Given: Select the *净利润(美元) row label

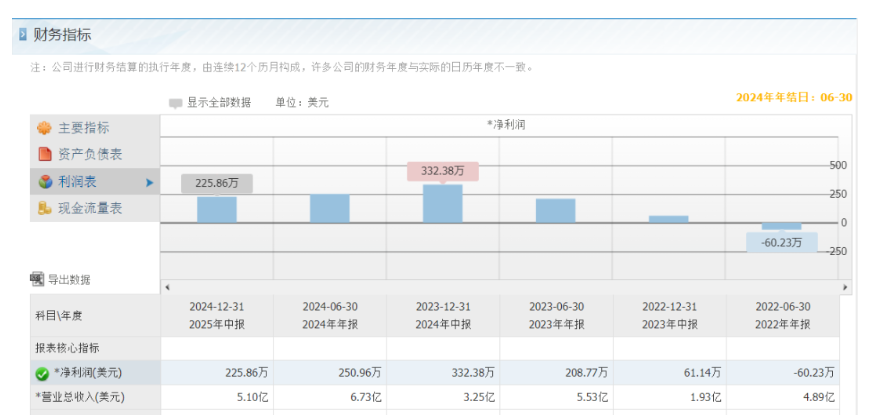Looking at the screenshot, I should [87, 373].
